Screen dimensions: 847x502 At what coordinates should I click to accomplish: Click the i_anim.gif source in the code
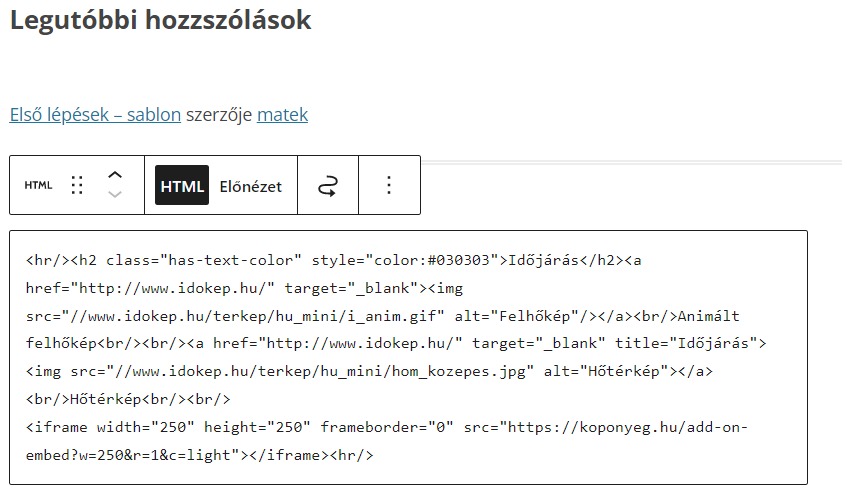pos(400,316)
